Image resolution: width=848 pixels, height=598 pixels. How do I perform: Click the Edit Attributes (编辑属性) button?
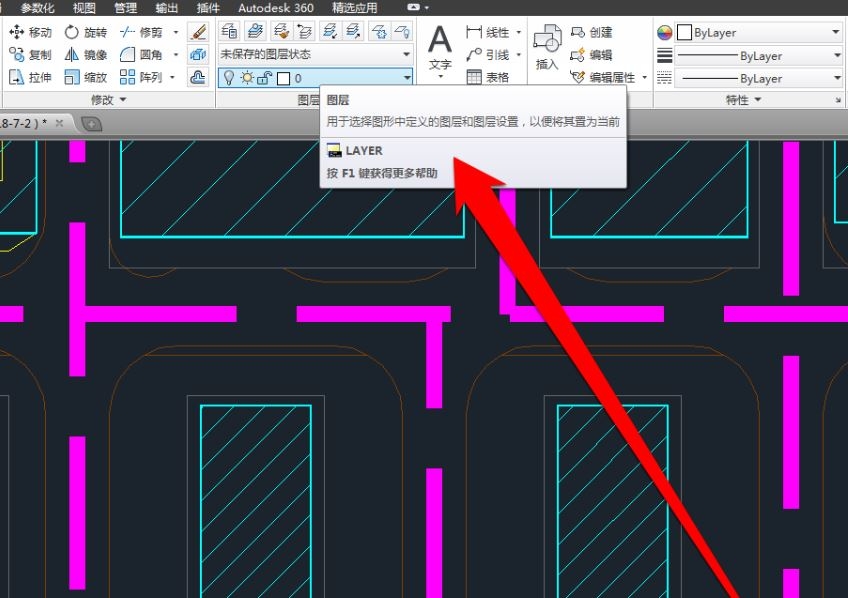603,77
